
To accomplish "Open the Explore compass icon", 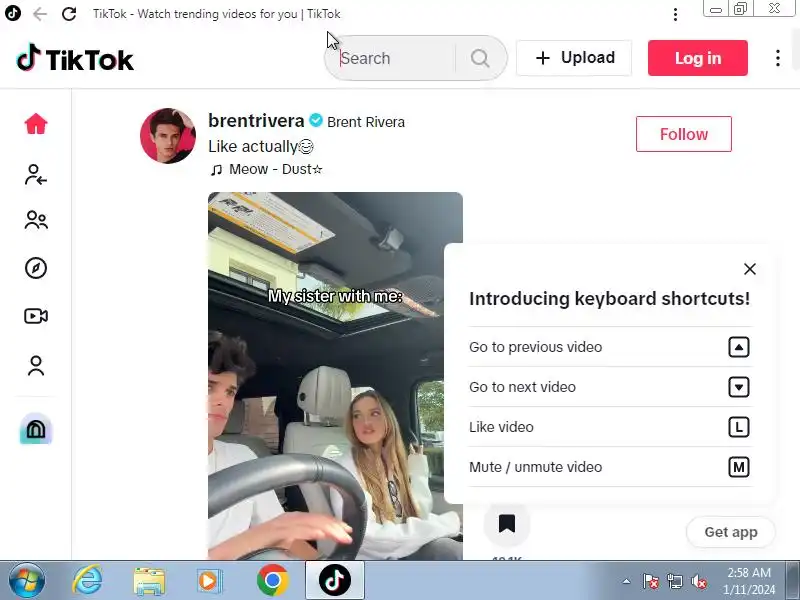I will [36, 268].
